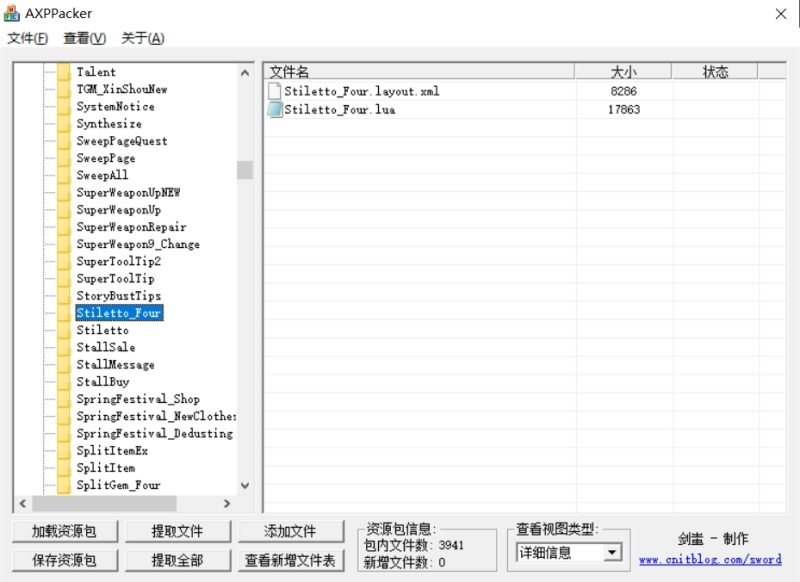Click the Stiletto_Four folder icon
The height and width of the screenshot is (582, 800).
point(64,313)
